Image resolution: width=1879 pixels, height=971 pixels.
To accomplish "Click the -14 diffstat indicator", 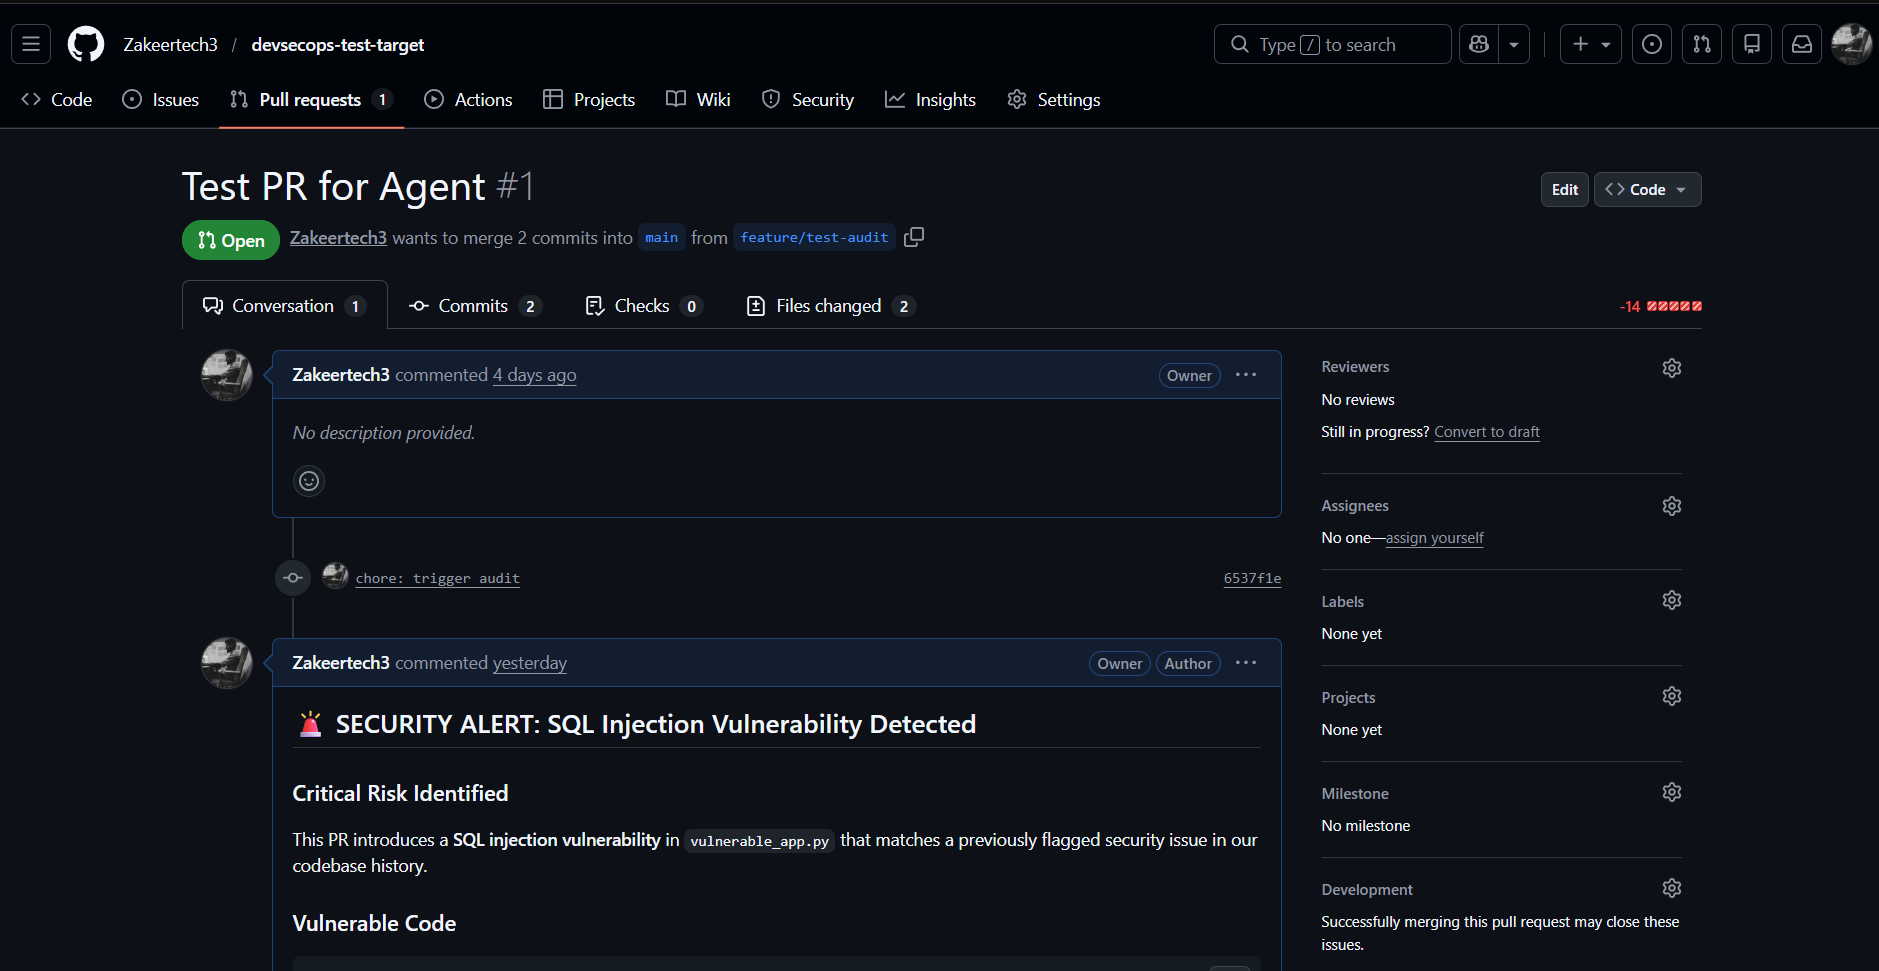I will 1660,307.
